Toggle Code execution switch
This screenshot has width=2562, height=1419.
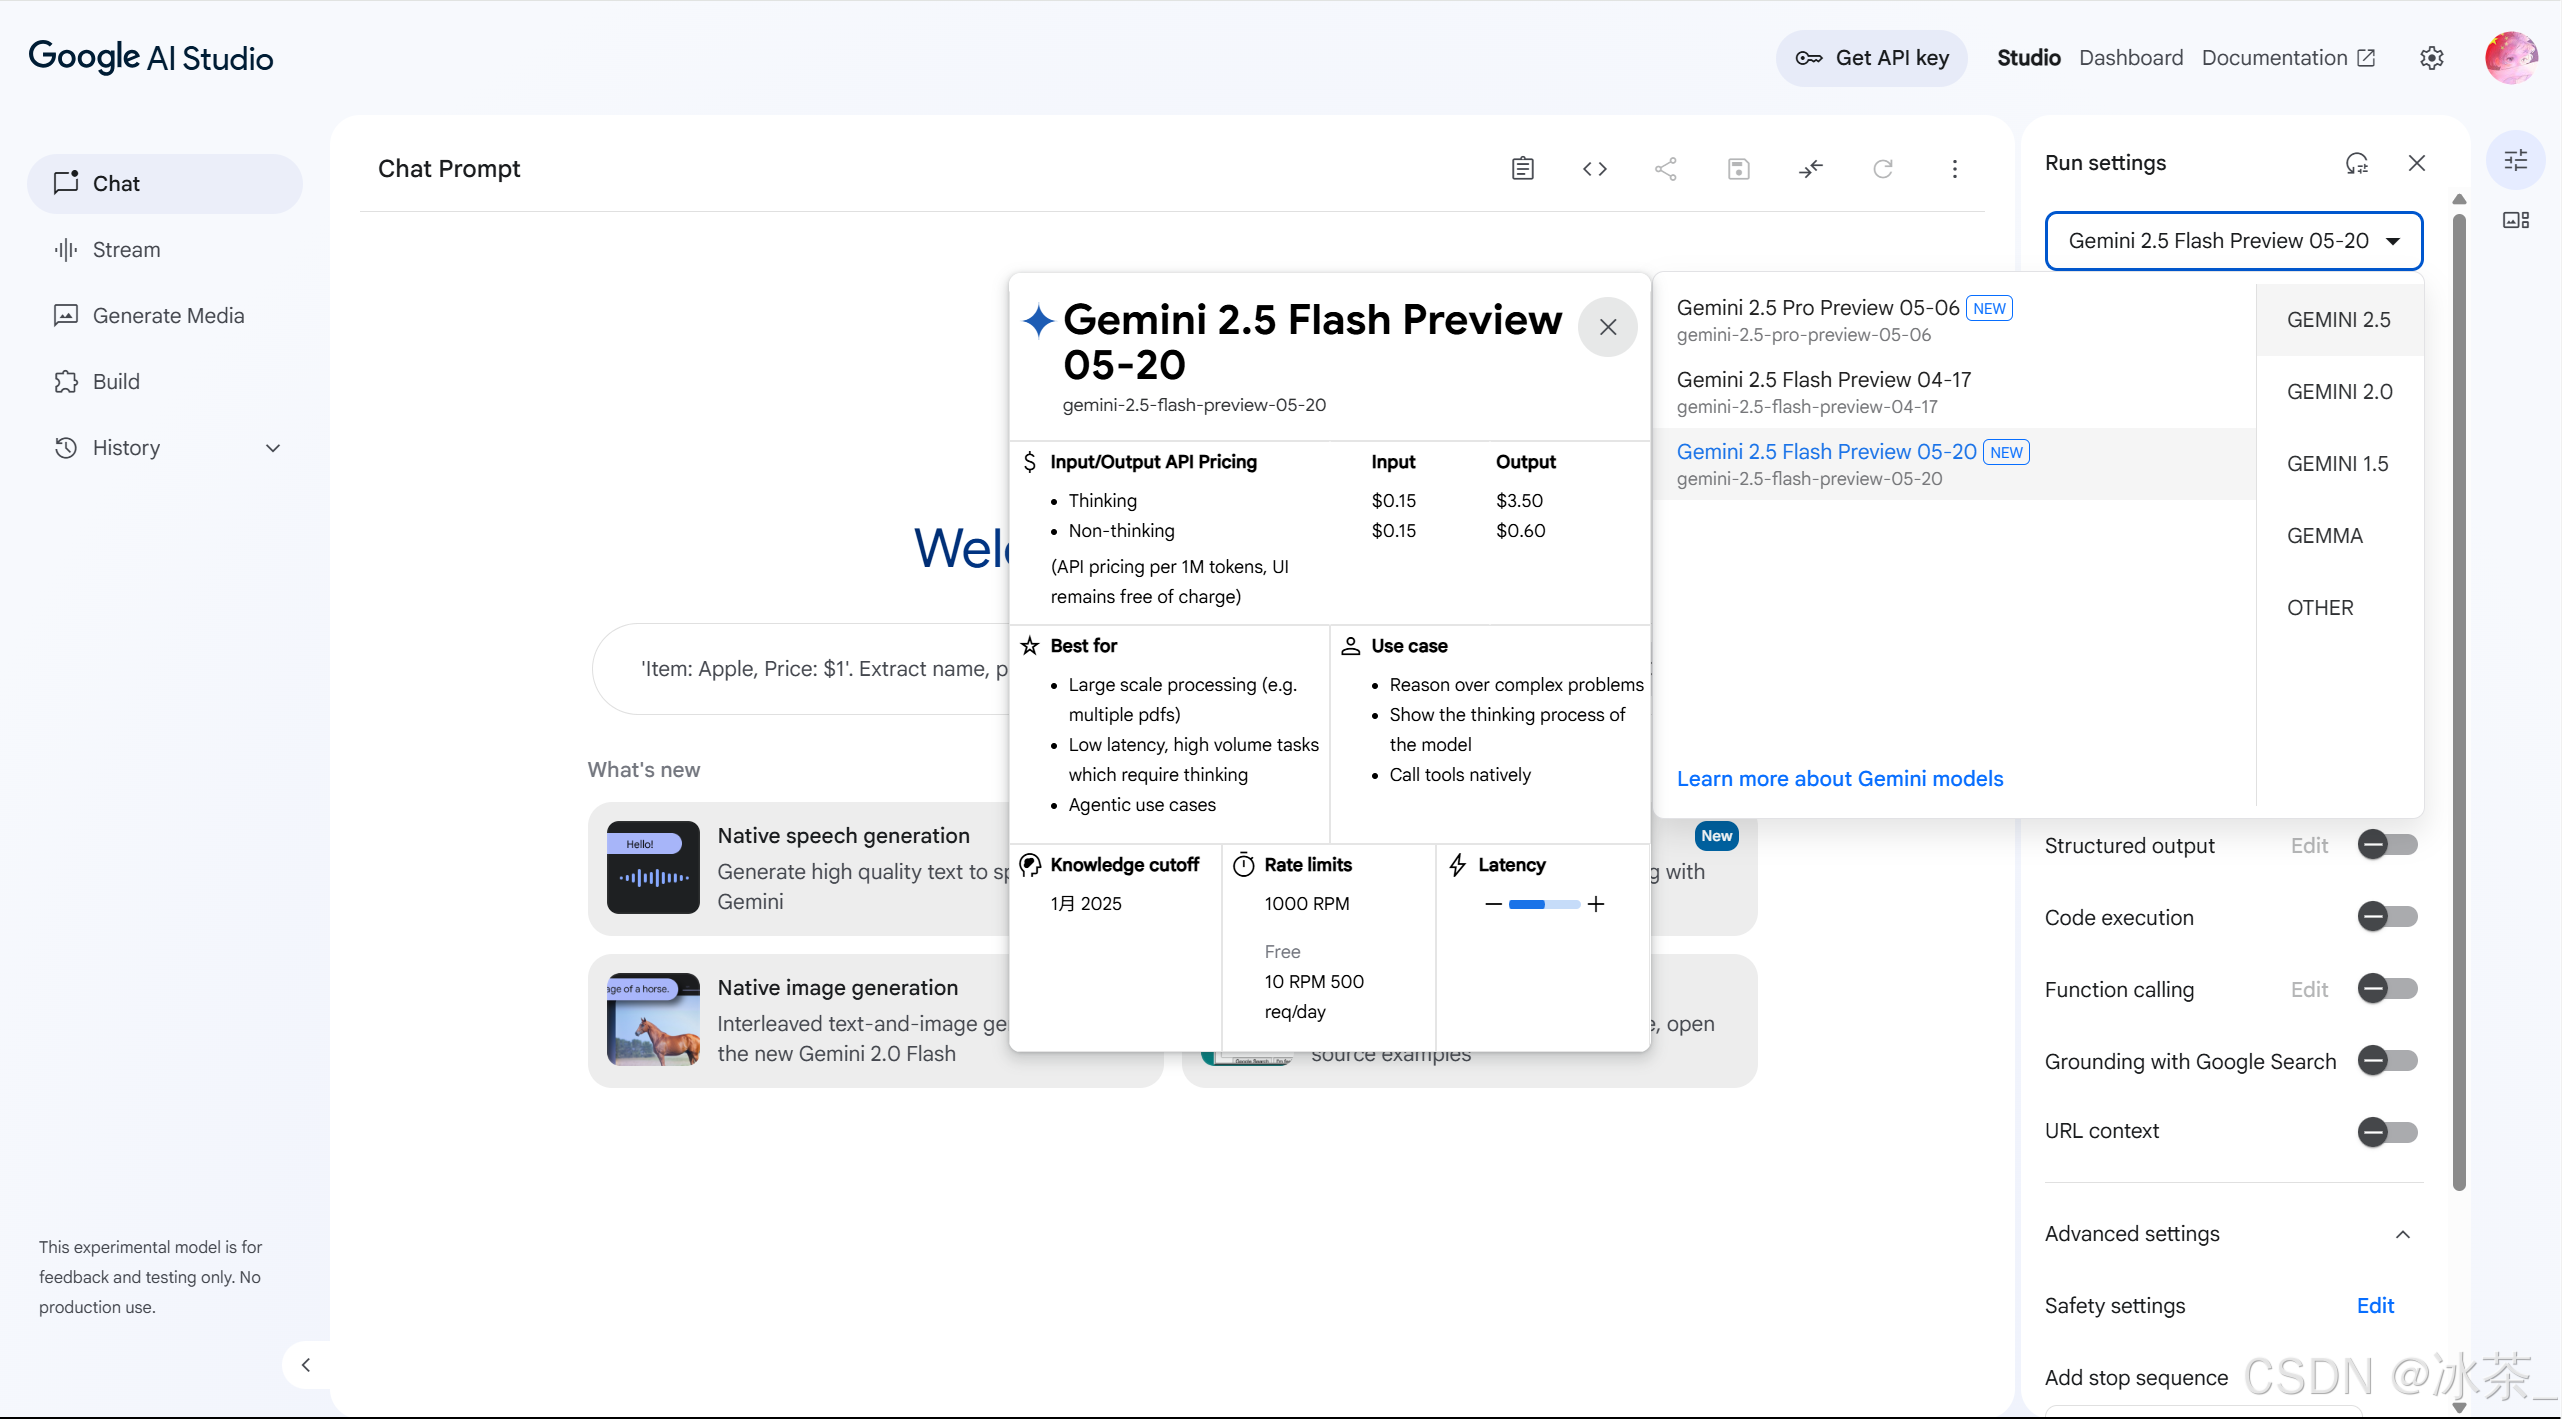(2387, 917)
